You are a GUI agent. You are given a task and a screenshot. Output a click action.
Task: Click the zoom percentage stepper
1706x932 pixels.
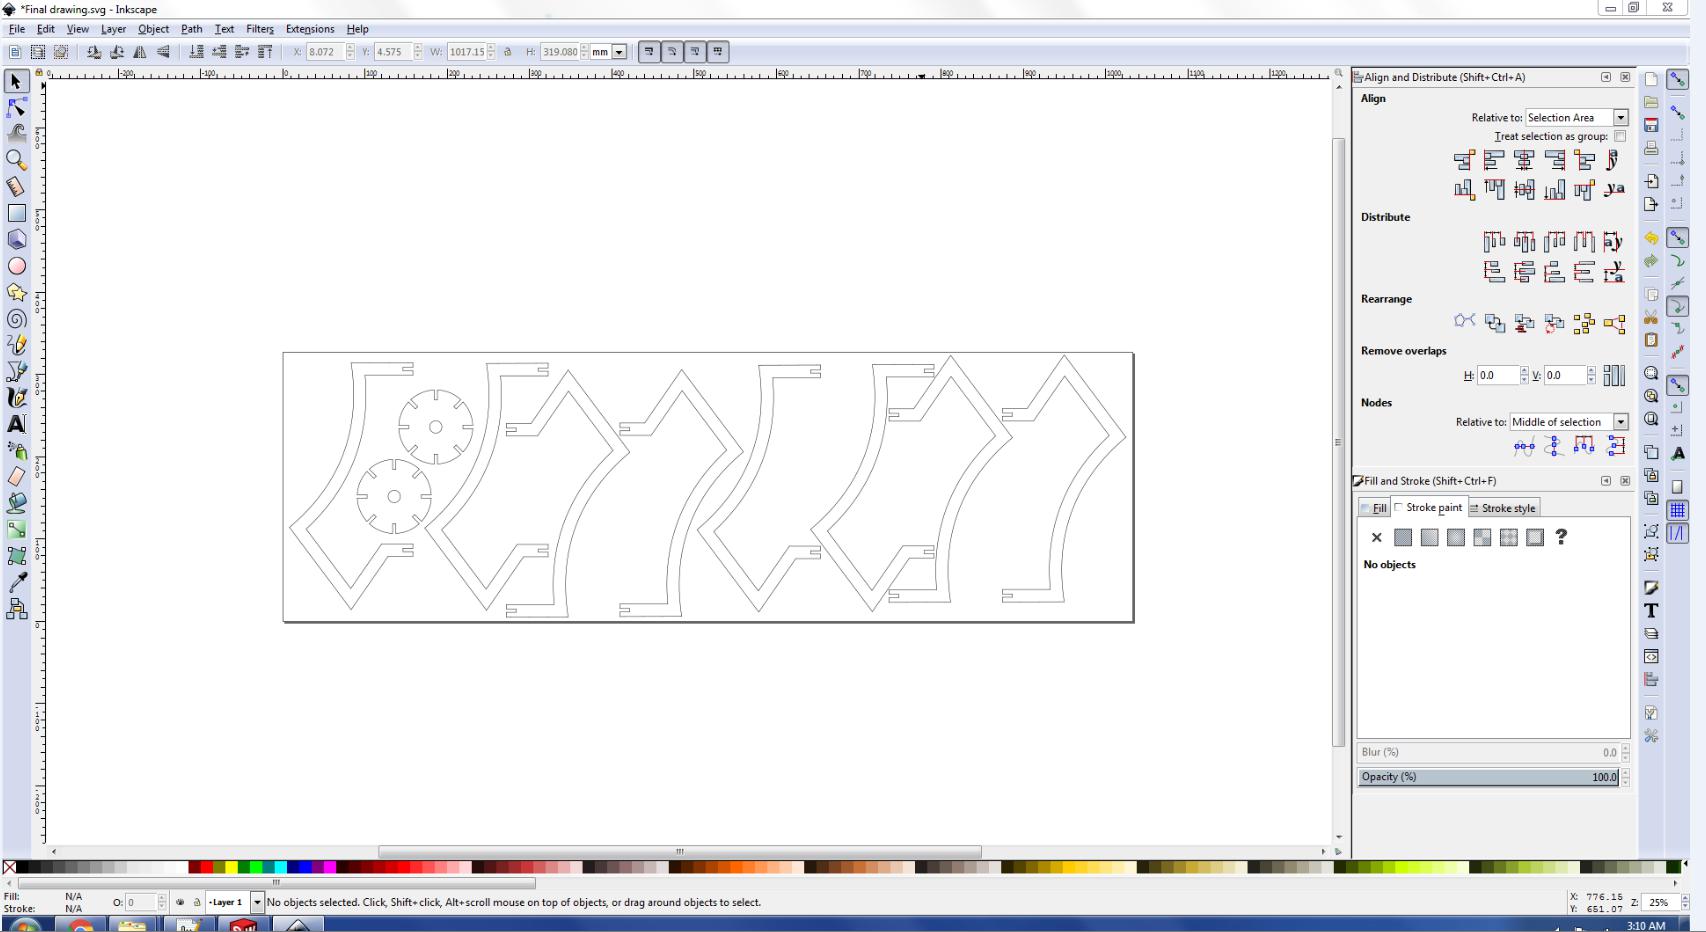pos(1685,902)
